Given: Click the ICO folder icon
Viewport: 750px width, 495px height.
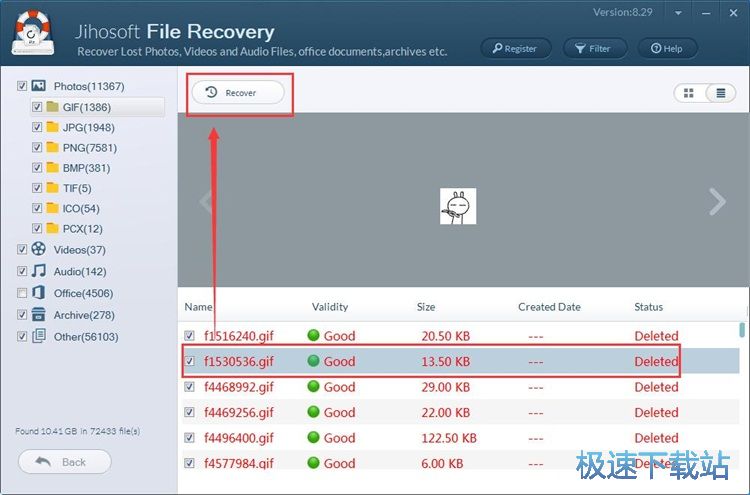Looking at the screenshot, I should tap(53, 208).
